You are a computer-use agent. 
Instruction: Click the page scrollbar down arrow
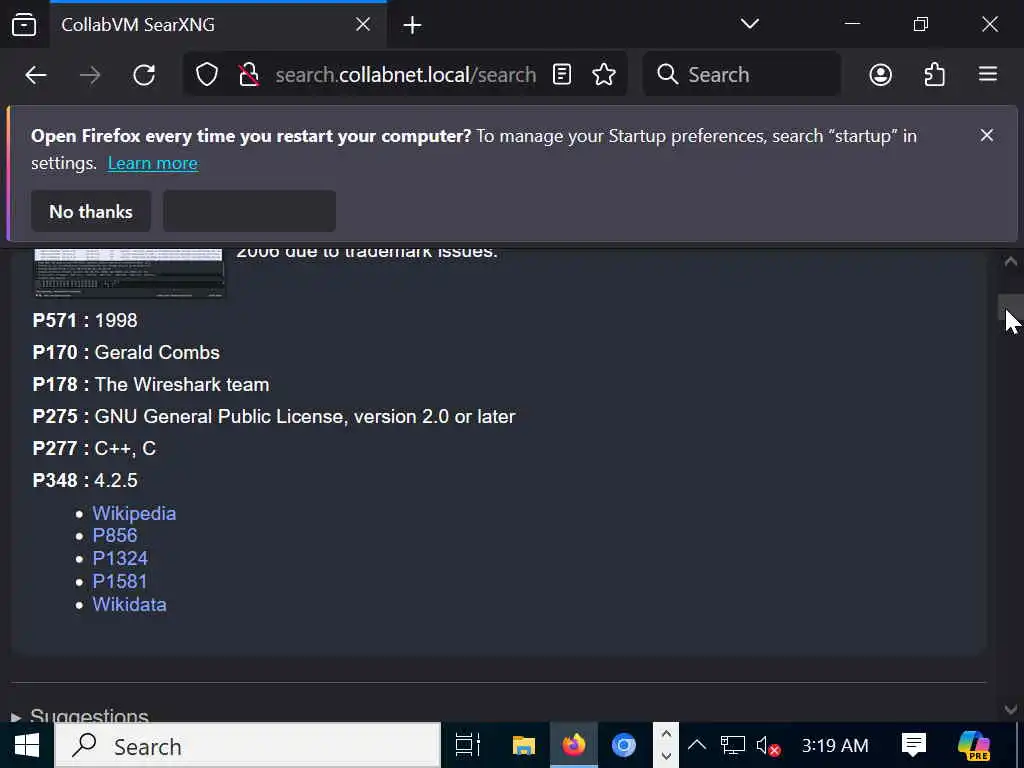1010,709
